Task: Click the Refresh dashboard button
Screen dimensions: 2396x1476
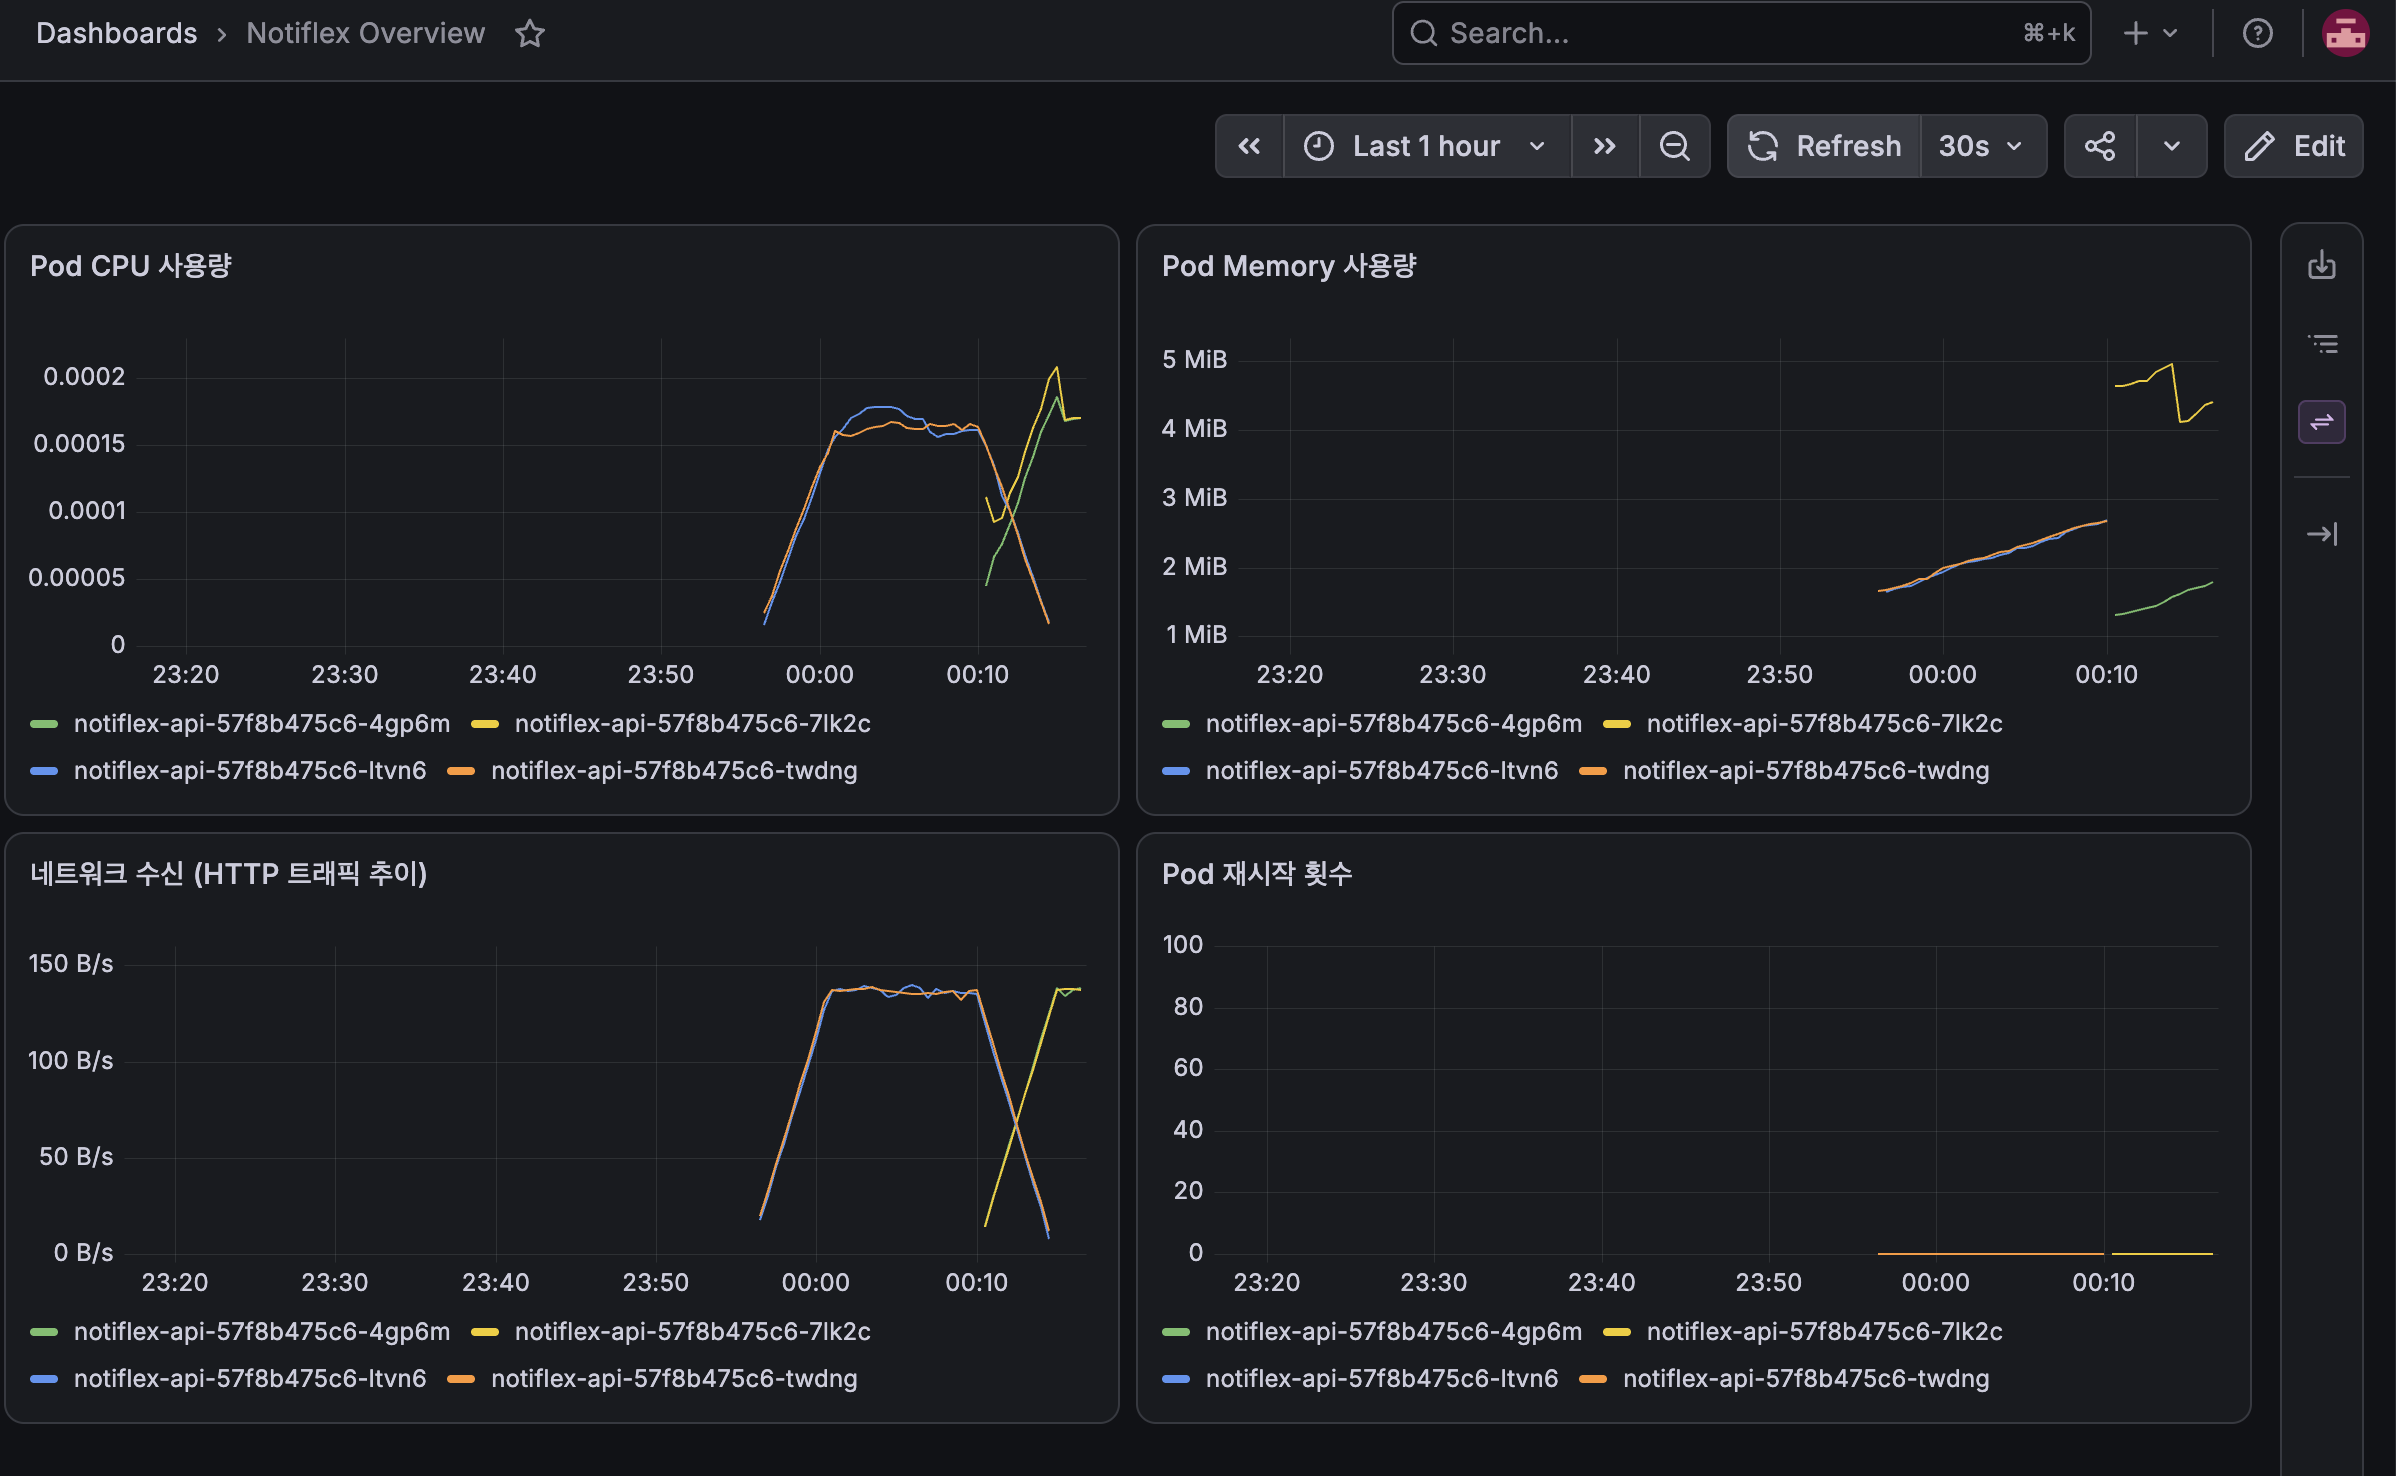Action: pos(1824,146)
